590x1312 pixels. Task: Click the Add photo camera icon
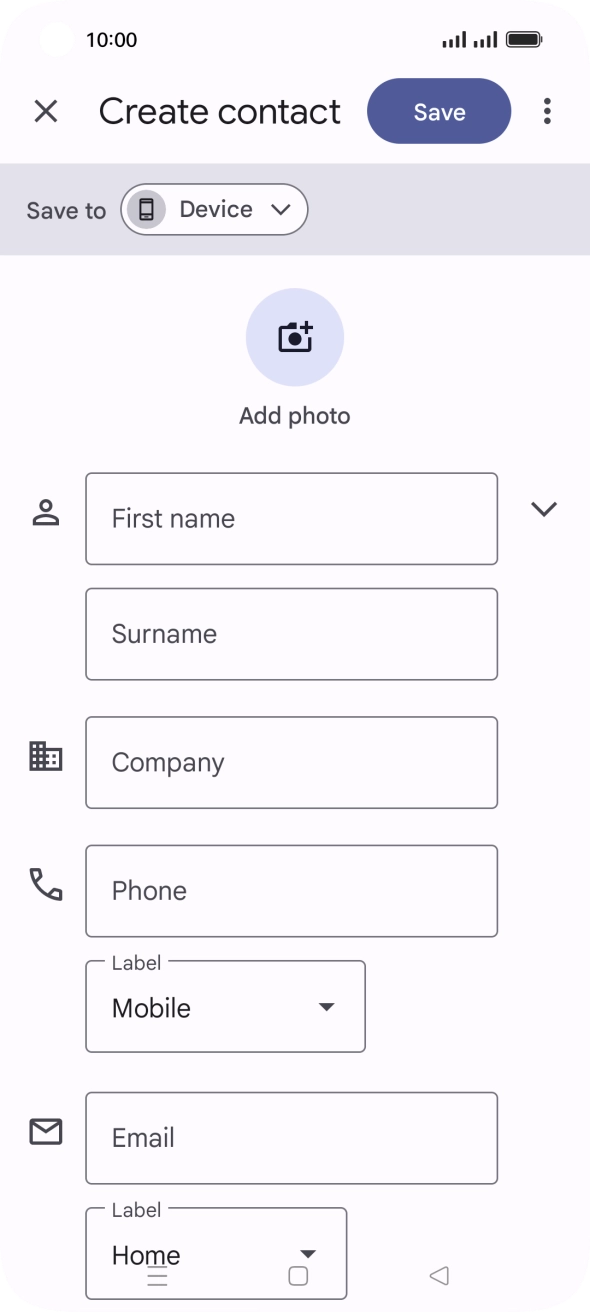coord(295,337)
